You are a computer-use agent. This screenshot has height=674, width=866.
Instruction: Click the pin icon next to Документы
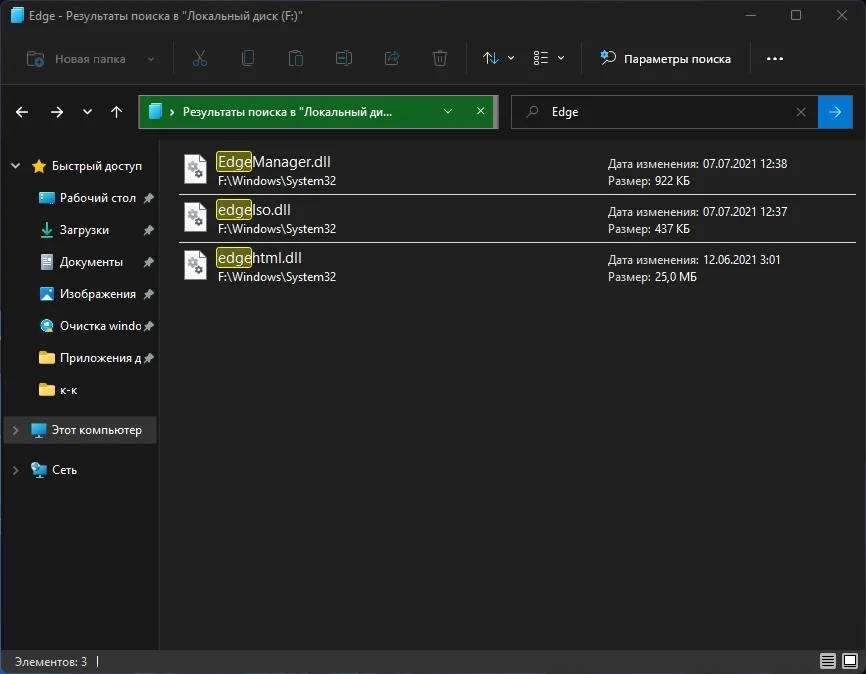[149, 262]
